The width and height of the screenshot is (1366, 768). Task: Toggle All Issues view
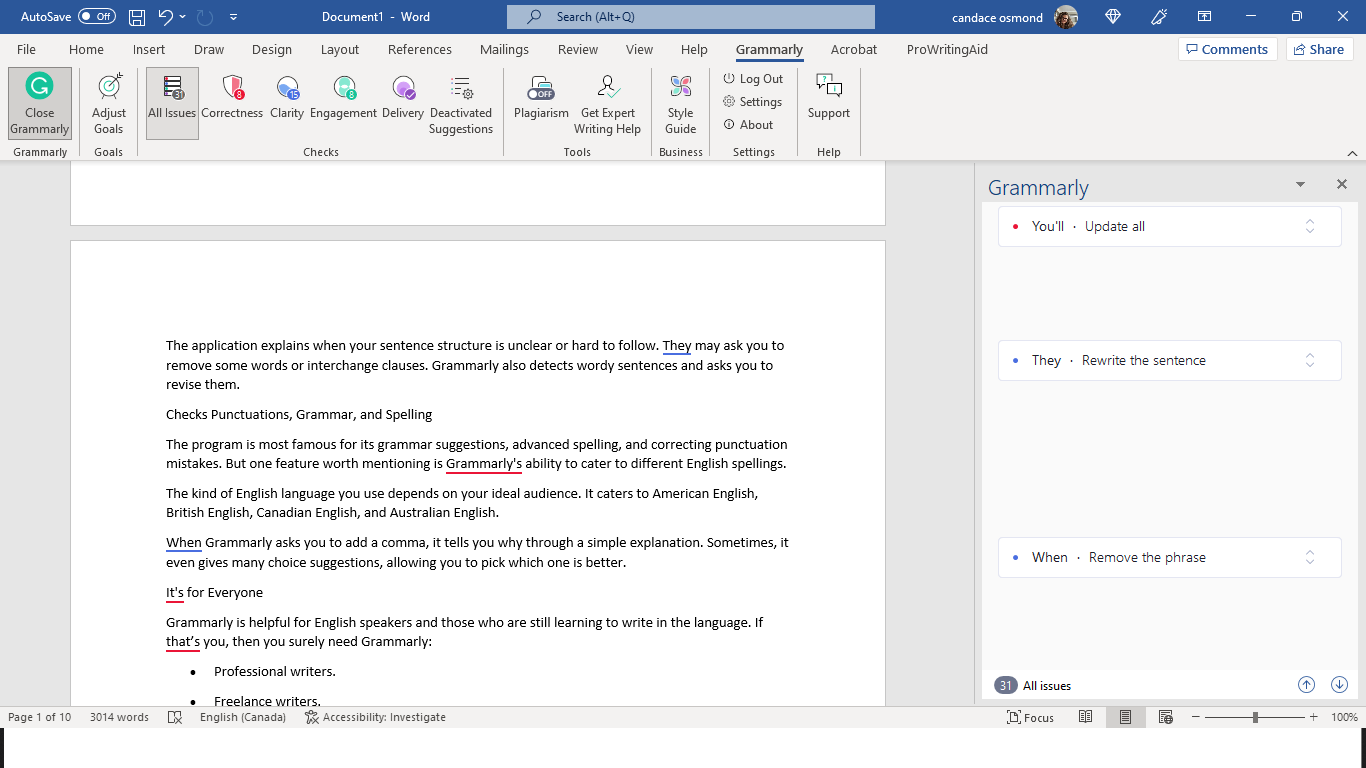click(x=172, y=100)
